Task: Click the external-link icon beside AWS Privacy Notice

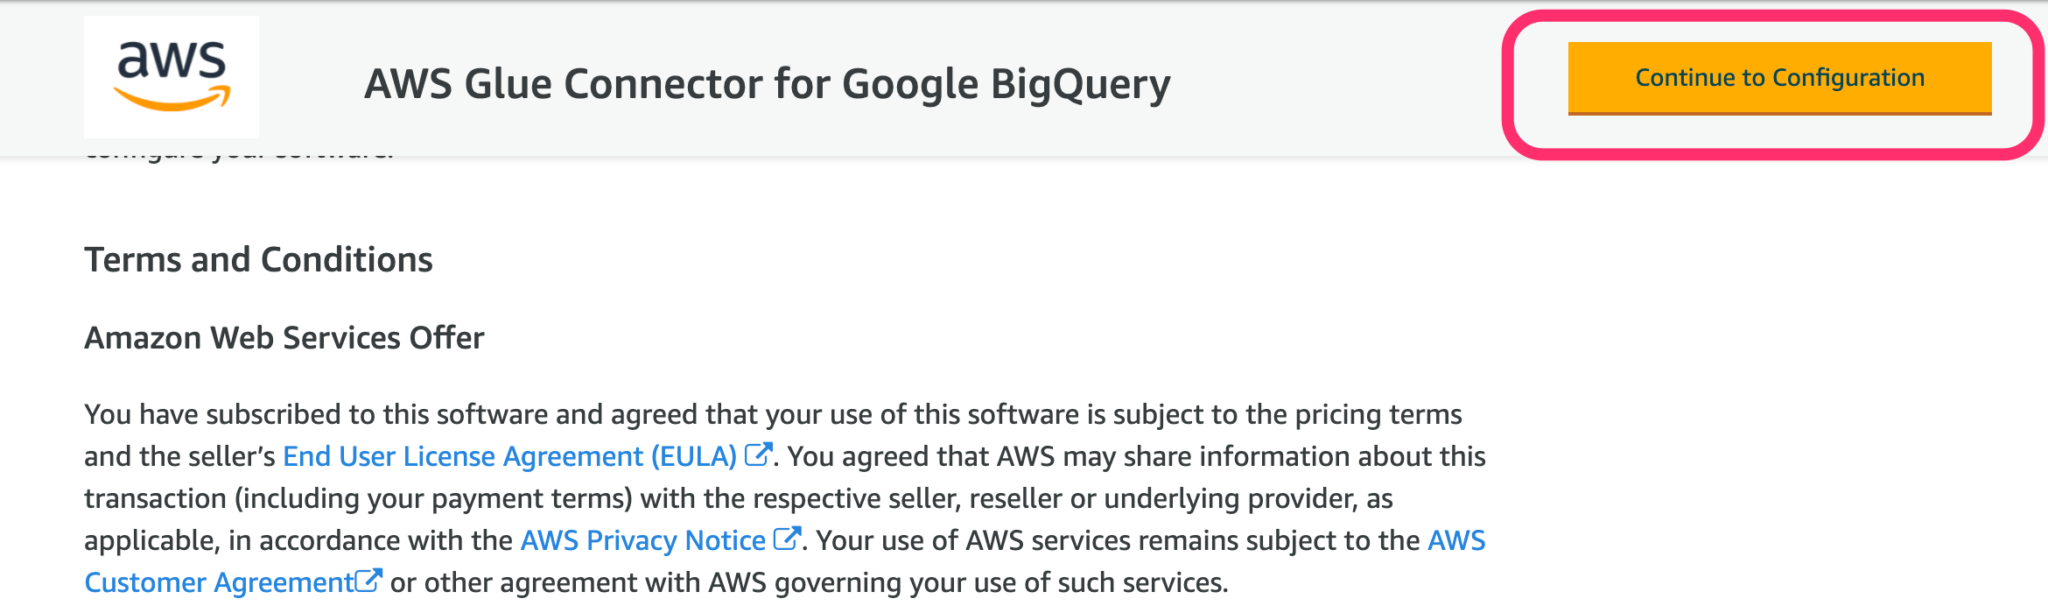Action: tap(786, 539)
